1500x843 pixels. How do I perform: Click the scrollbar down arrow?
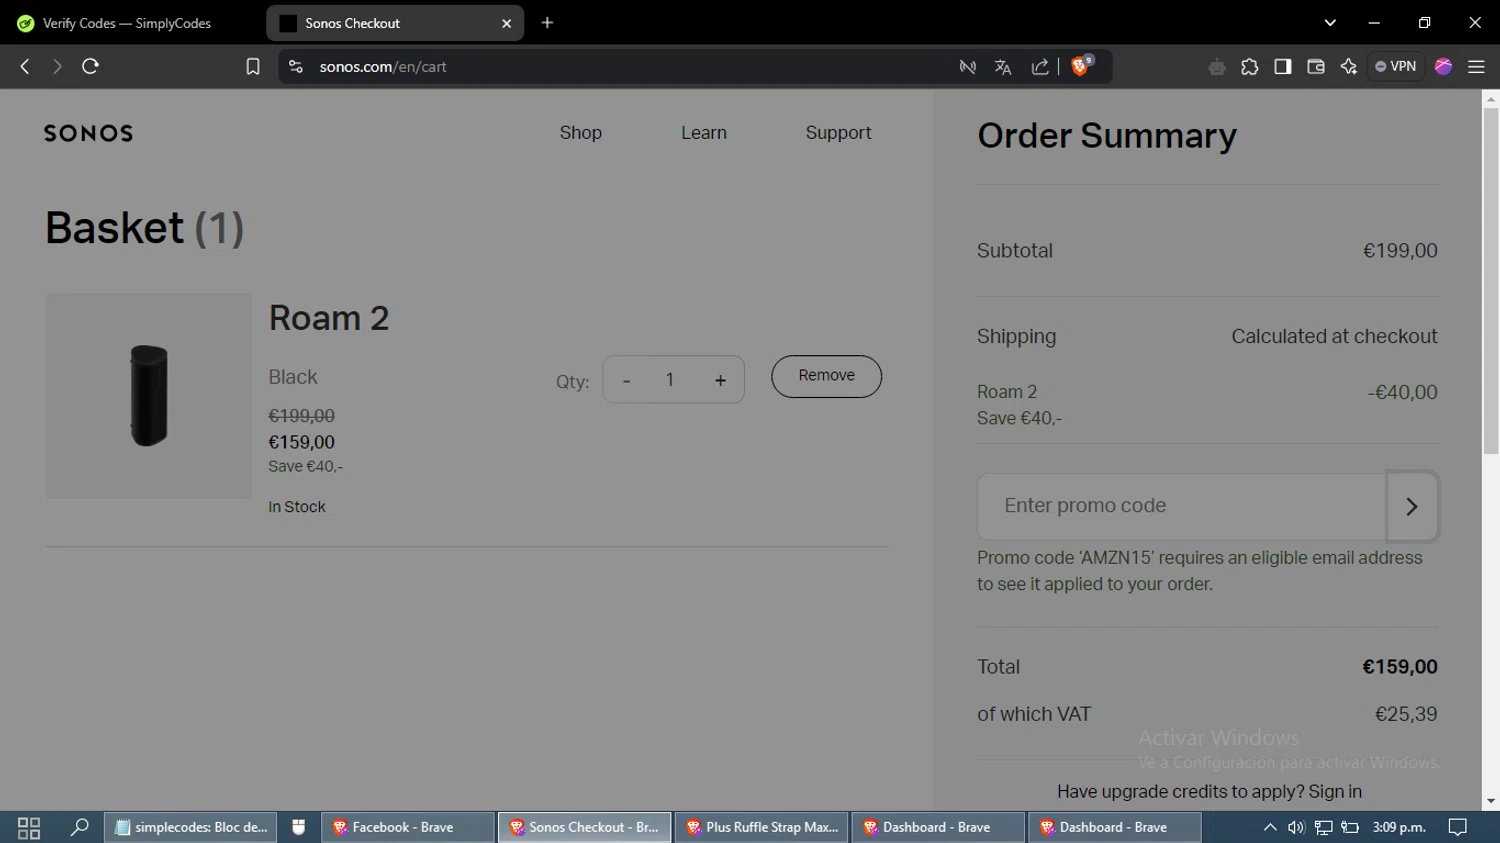pyautogui.click(x=1491, y=801)
